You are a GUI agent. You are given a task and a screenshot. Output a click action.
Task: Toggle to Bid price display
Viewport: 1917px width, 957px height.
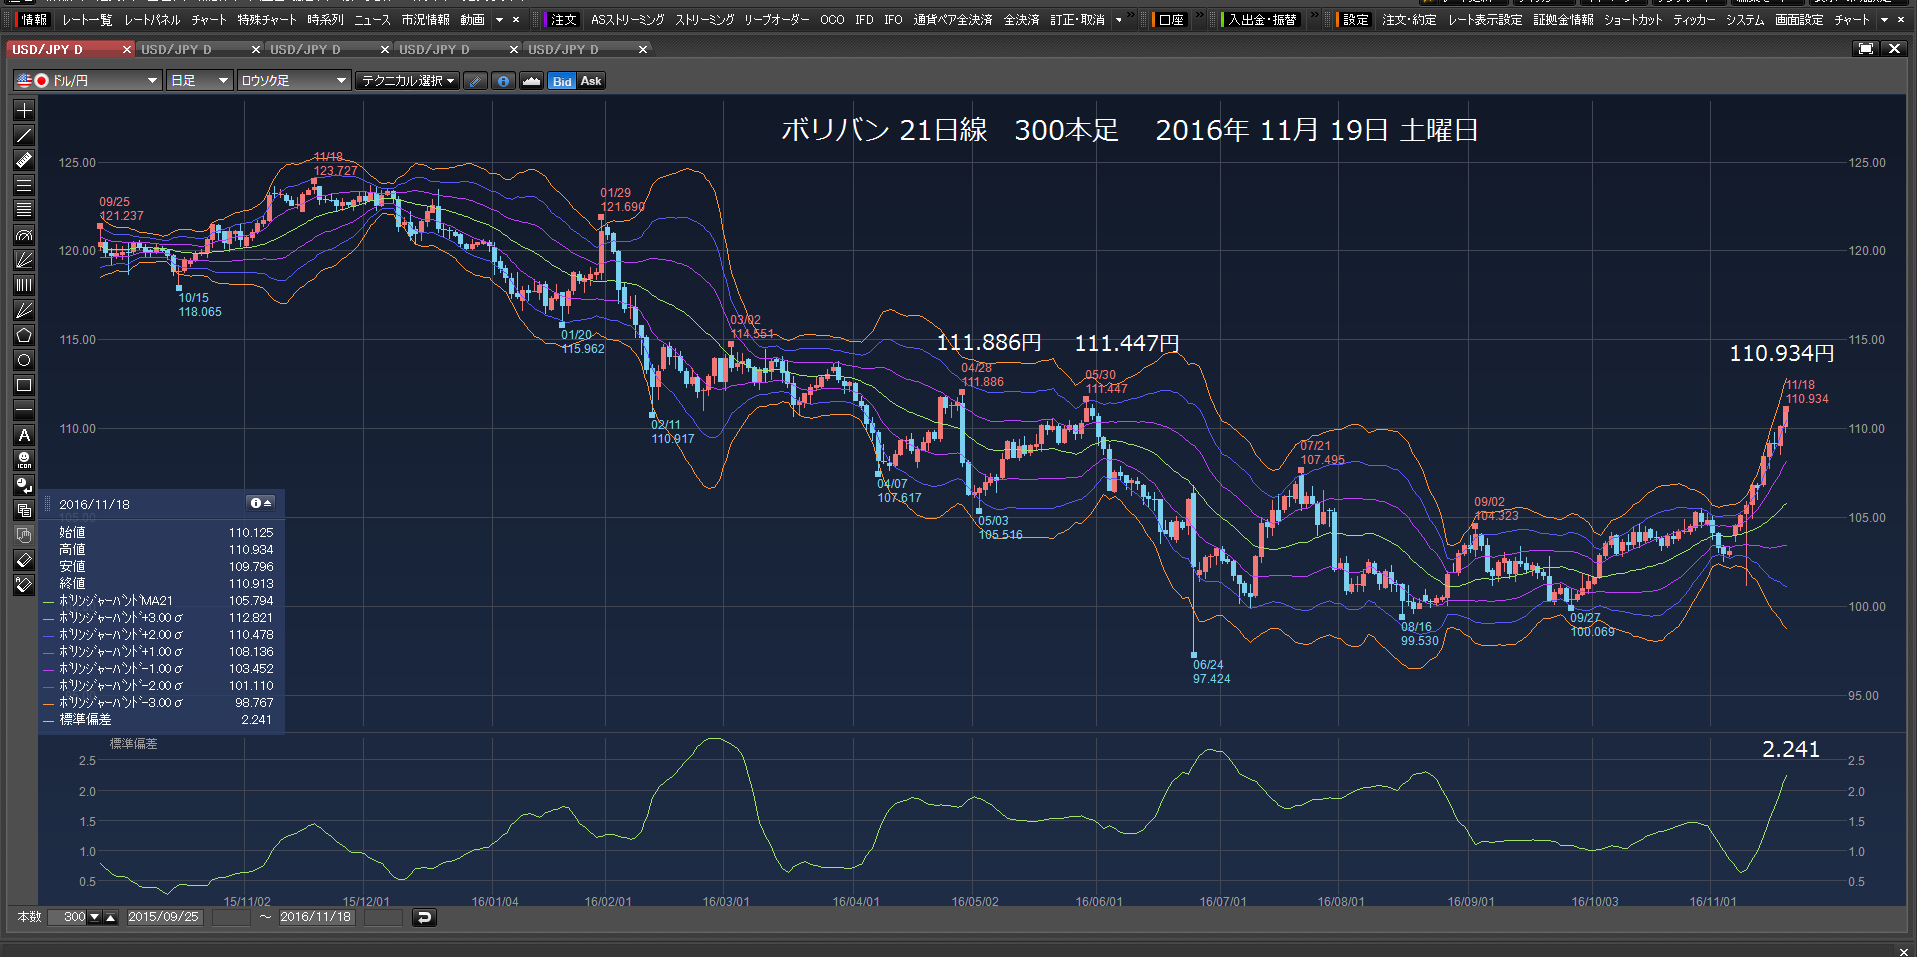pyautogui.click(x=562, y=81)
